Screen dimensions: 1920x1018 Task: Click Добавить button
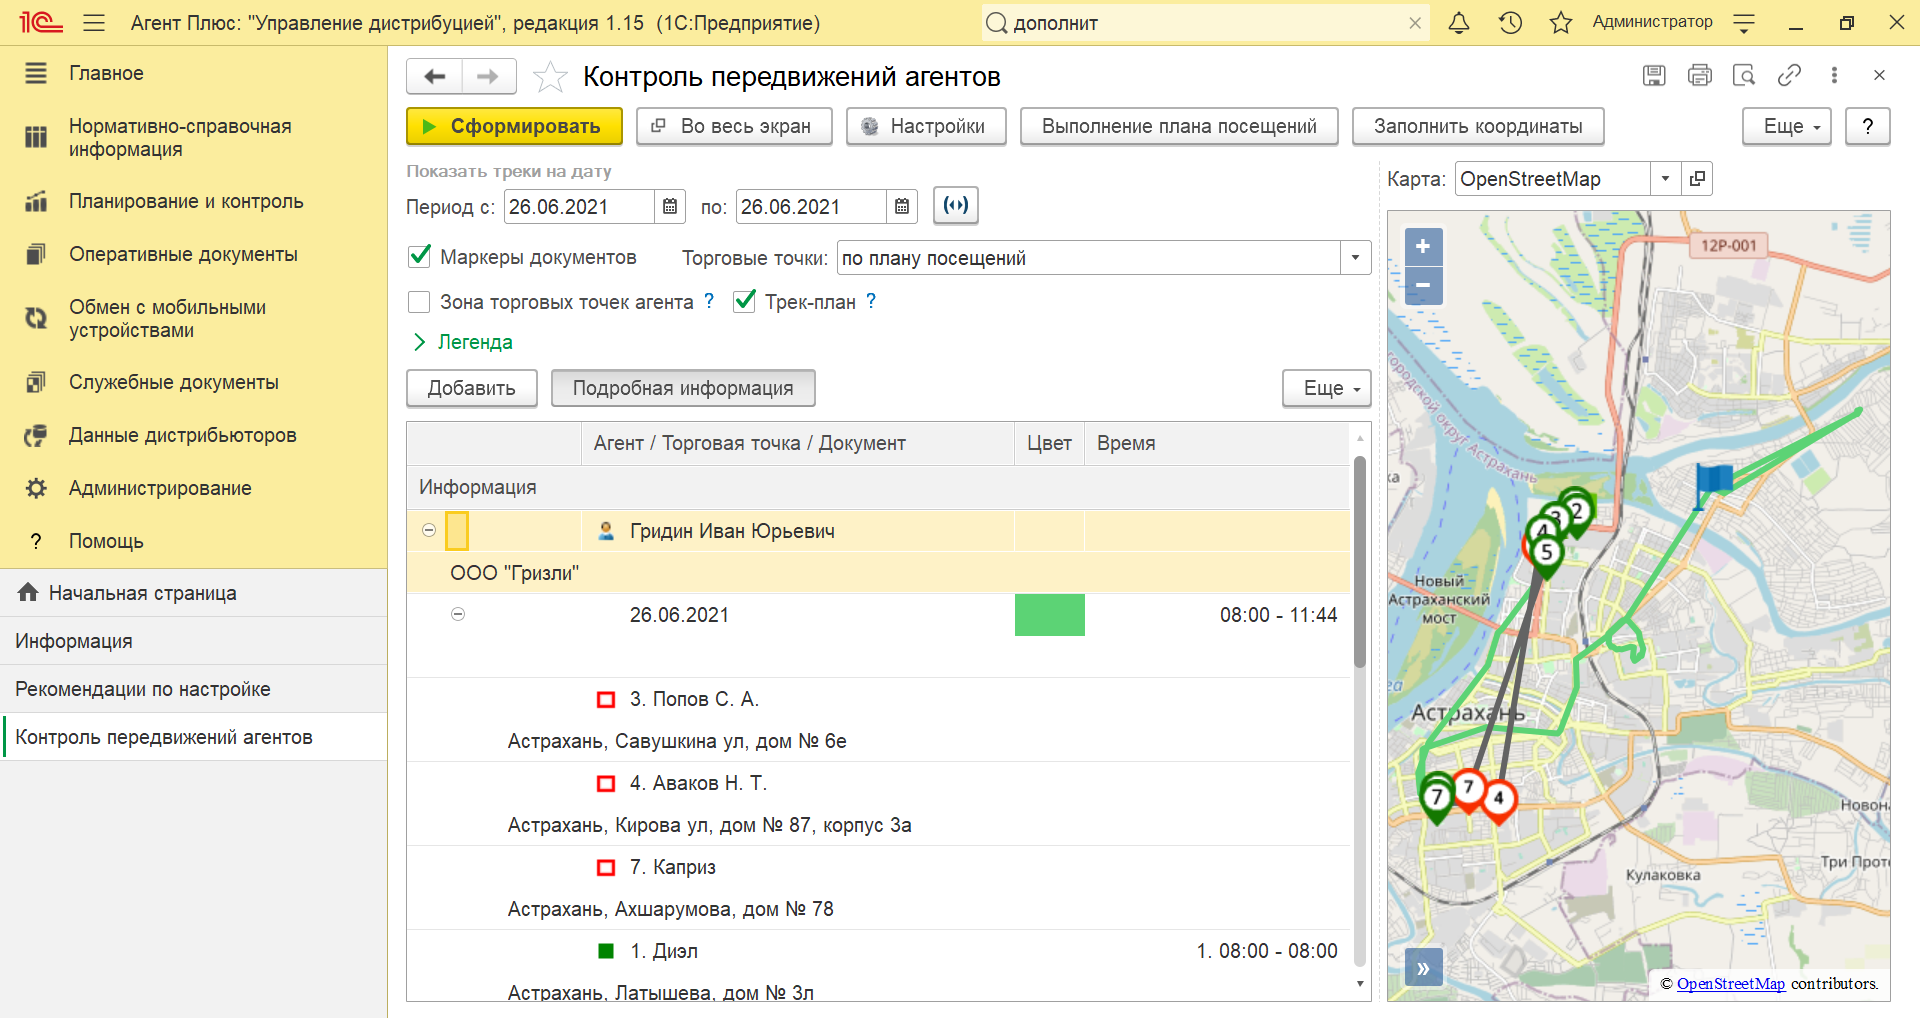[x=472, y=388]
